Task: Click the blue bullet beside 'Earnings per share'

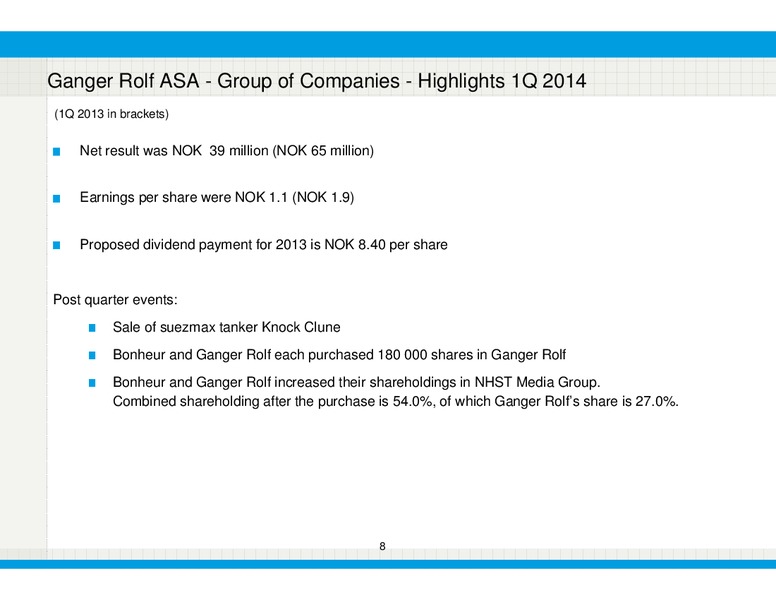Action: click(x=56, y=199)
